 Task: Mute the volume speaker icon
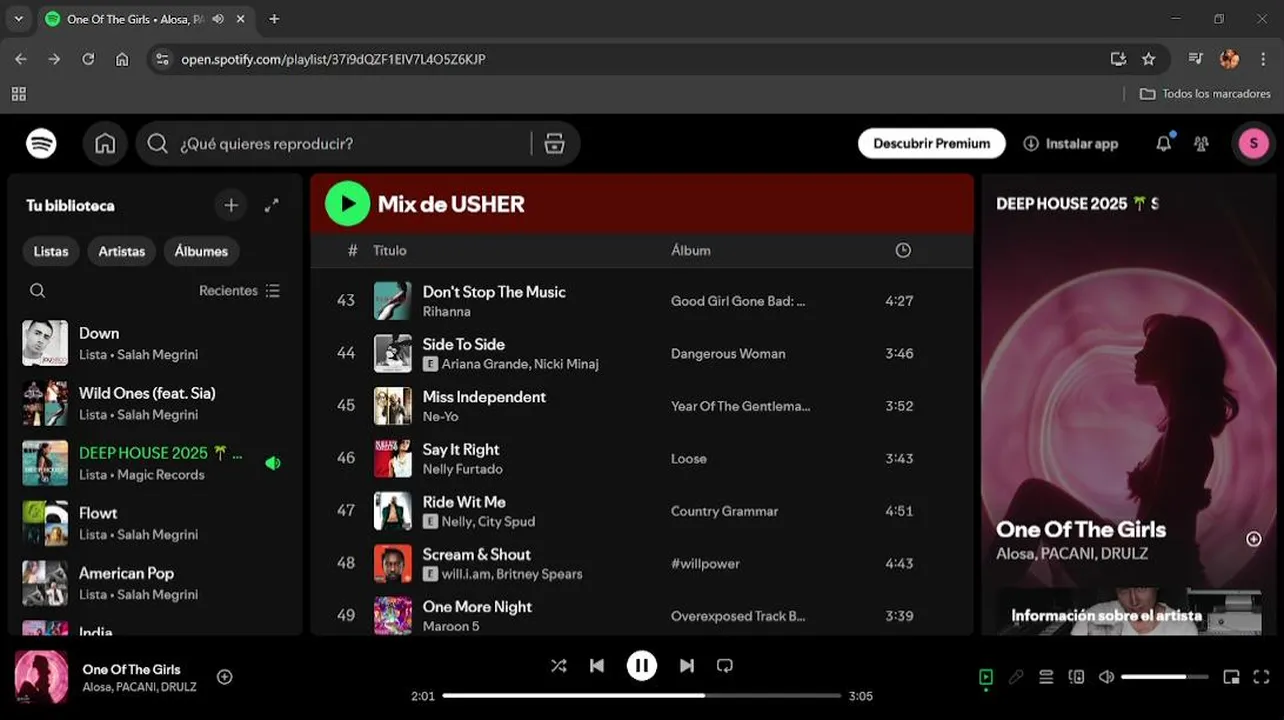click(x=1106, y=677)
